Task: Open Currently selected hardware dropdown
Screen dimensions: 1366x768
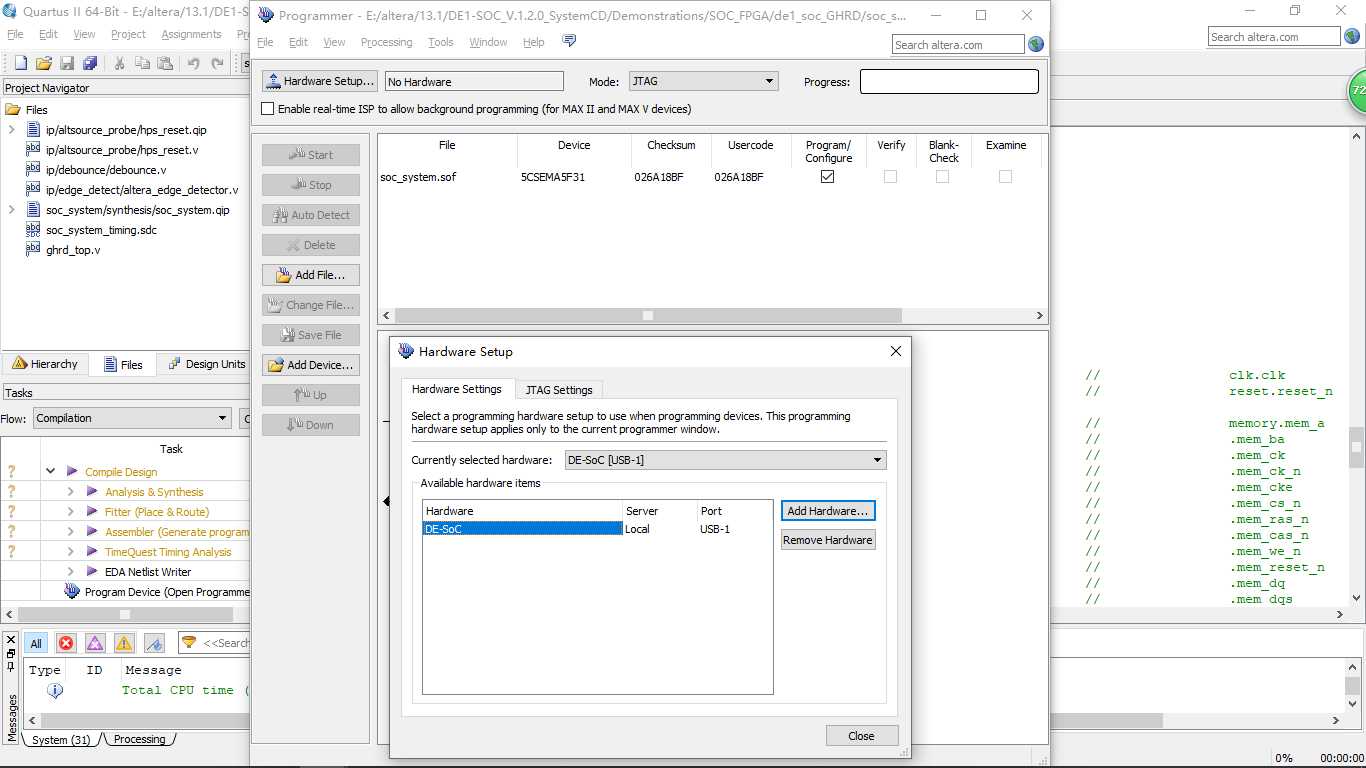Action: coord(725,460)
